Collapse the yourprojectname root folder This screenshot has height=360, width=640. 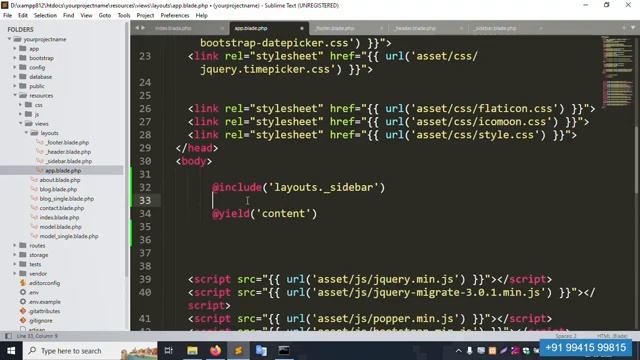pyautogui.click(x=9, y=39)
